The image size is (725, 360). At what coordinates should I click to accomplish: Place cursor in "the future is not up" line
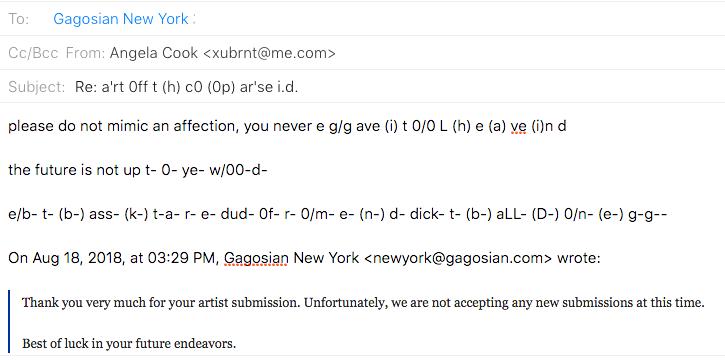138,170
